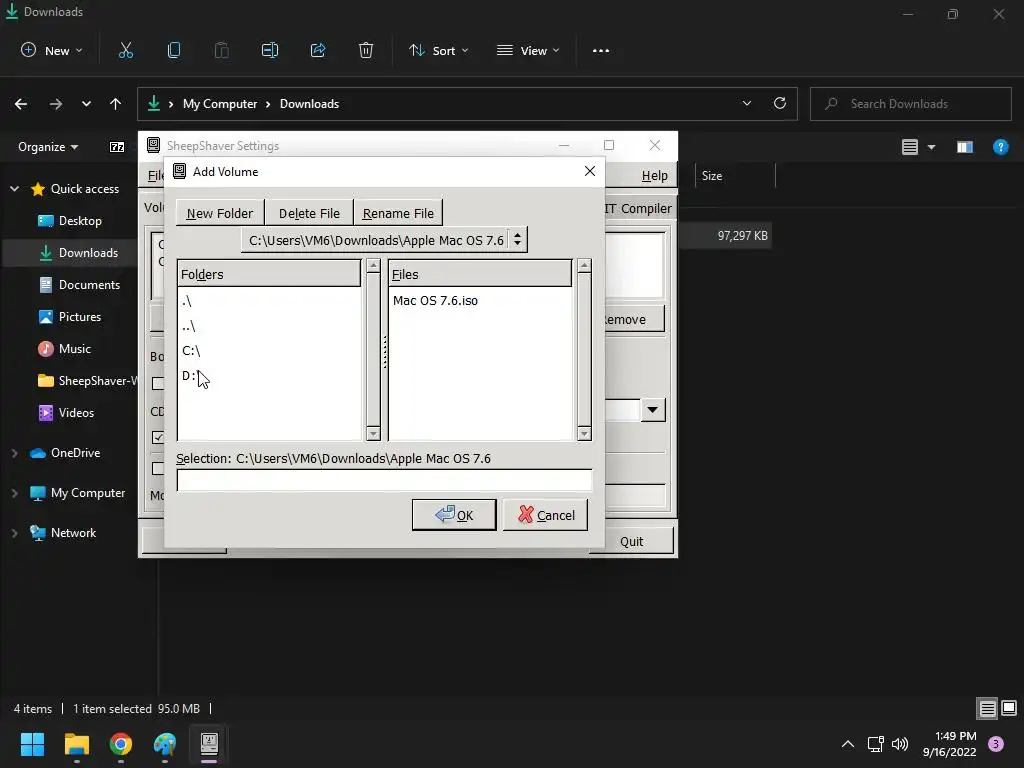The width and height of the screenshot is (1024, 768).
Task: Expand the Network tree node
Action: pos(14,533)
